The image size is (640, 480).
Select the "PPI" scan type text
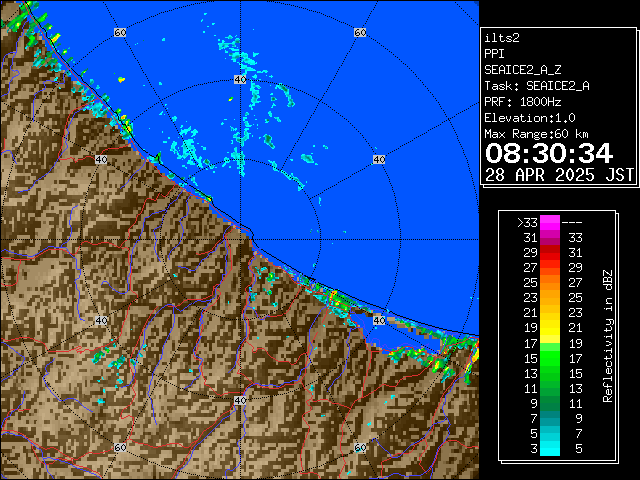(x=494, y=54)
